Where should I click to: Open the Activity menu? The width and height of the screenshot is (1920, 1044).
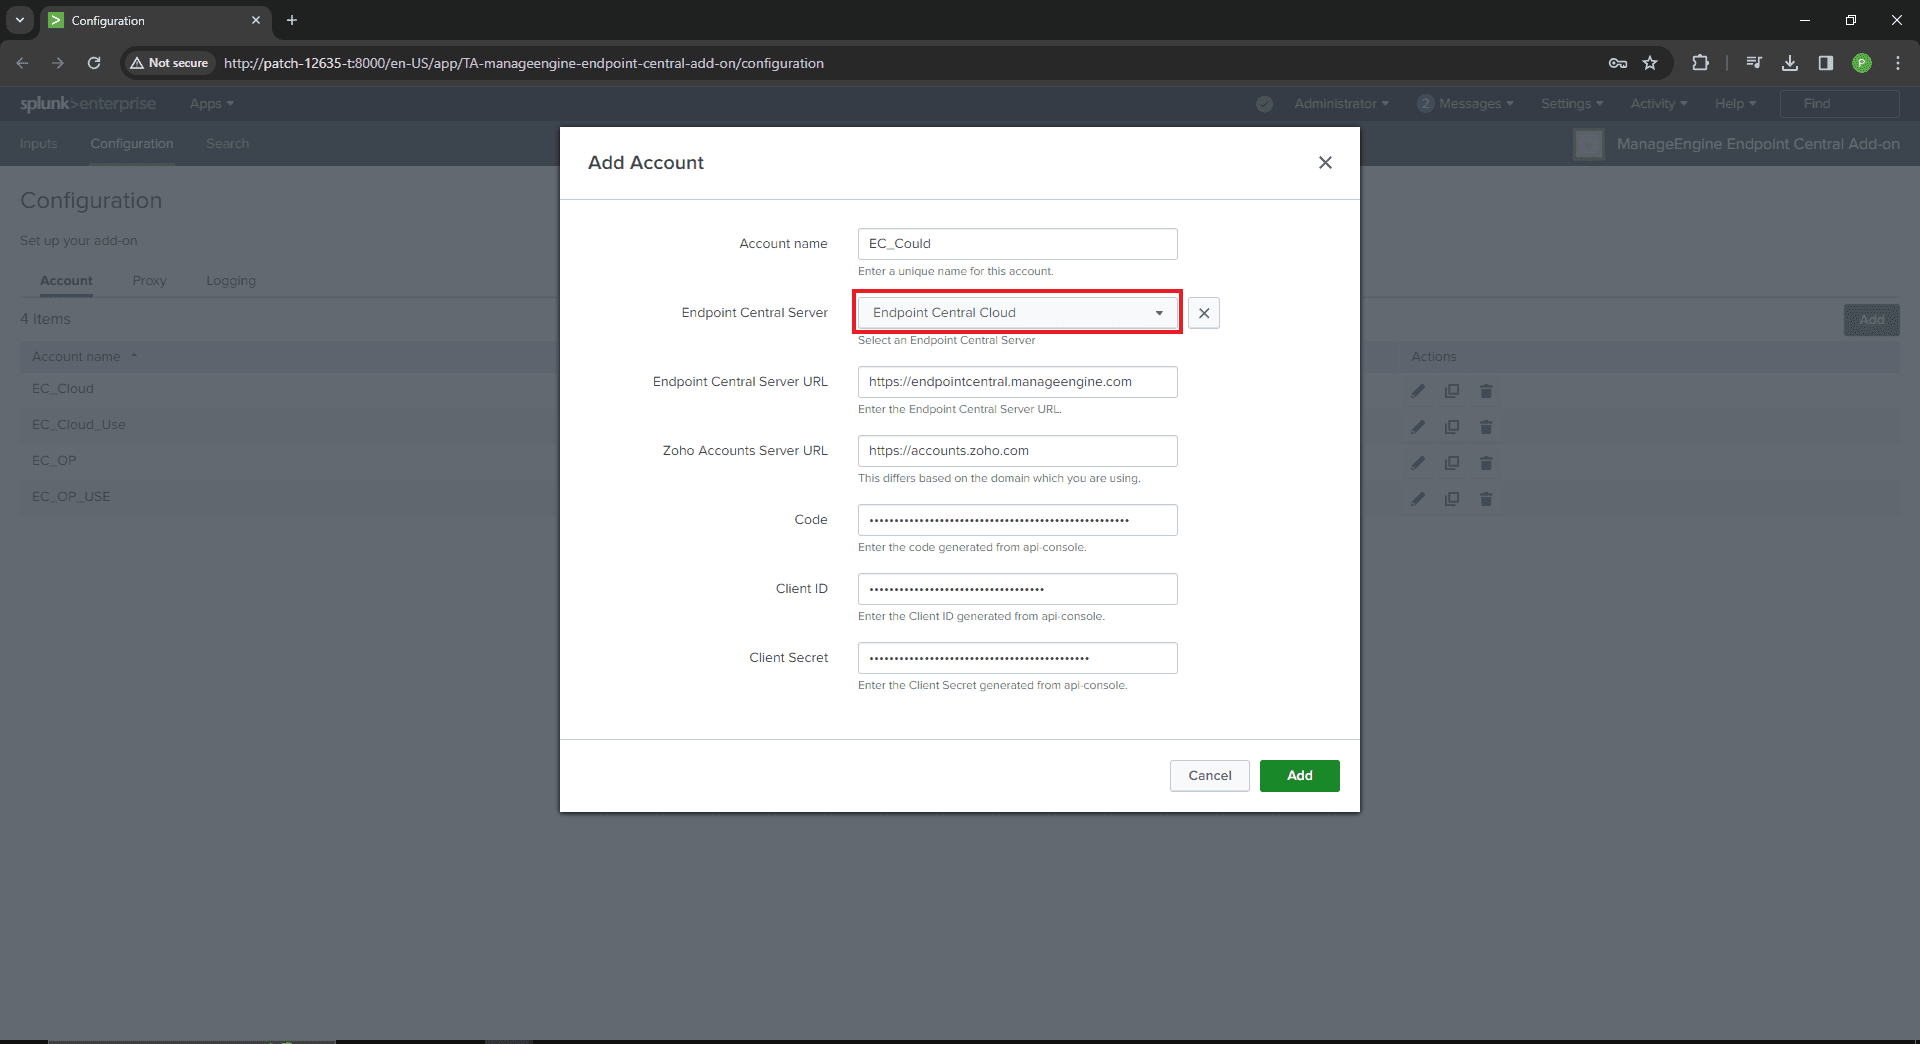click(x=1659, y=104)
